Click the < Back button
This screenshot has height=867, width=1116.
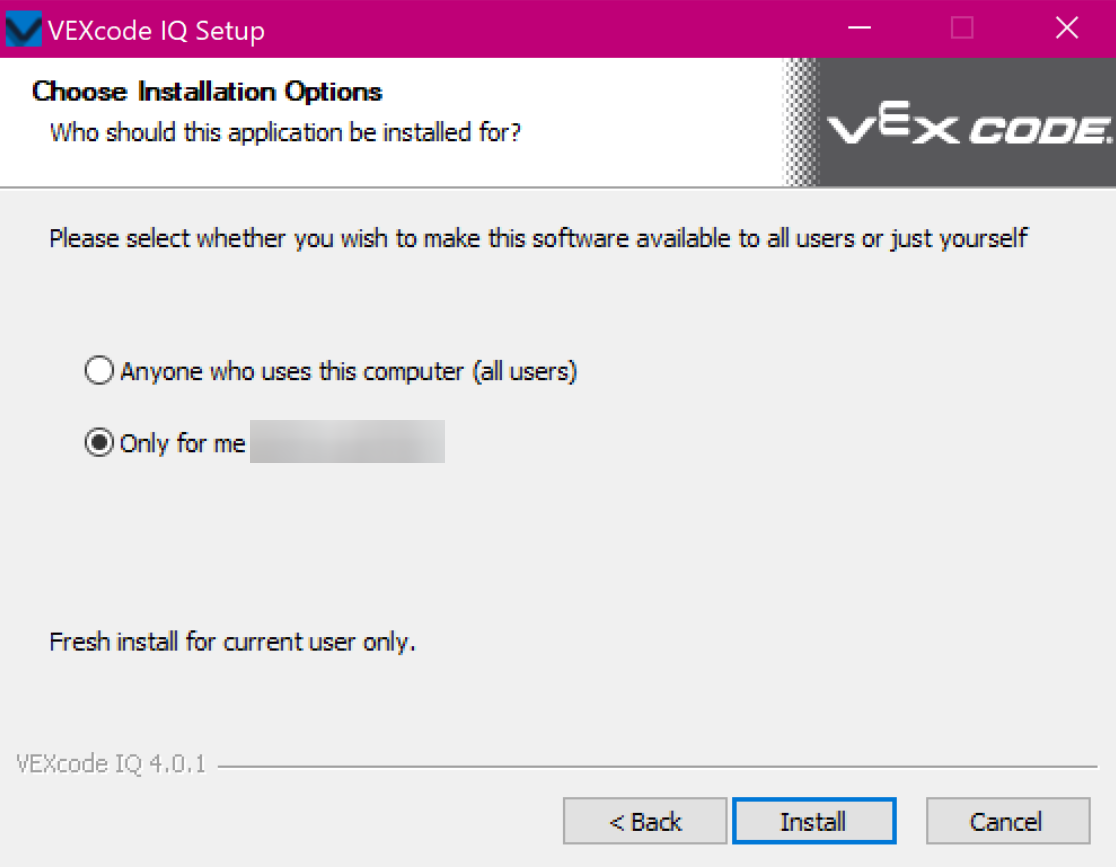644,820
